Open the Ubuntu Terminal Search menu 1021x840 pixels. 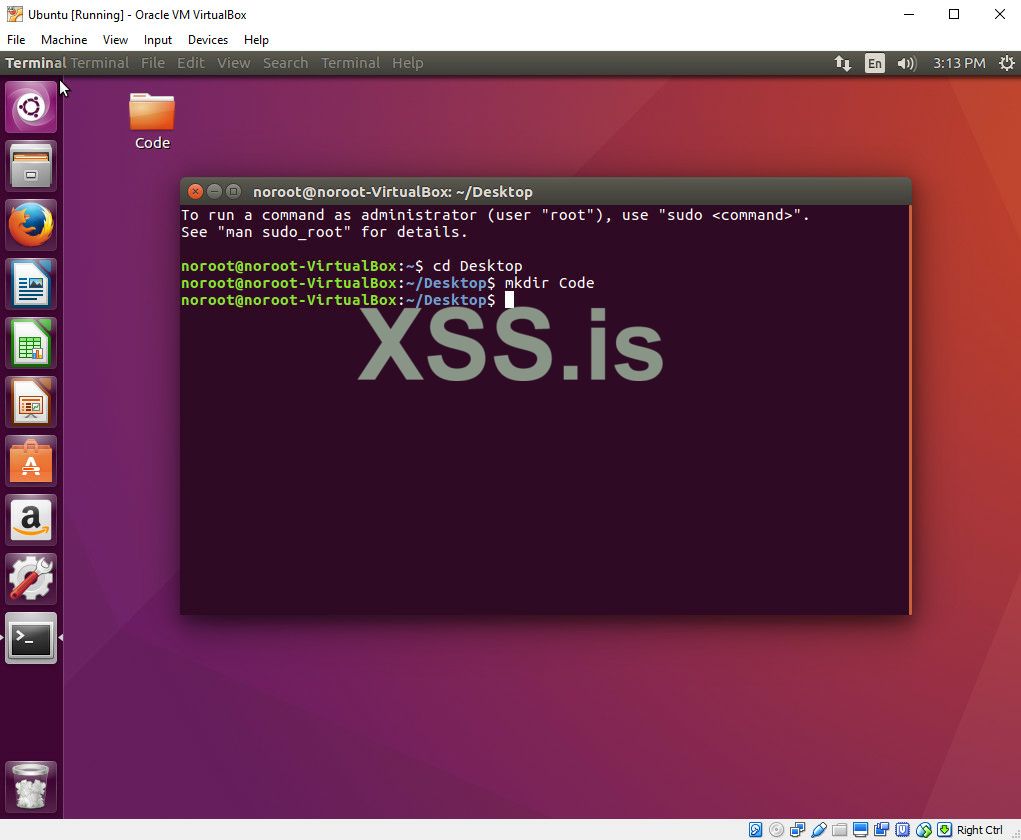pos(285,63)
